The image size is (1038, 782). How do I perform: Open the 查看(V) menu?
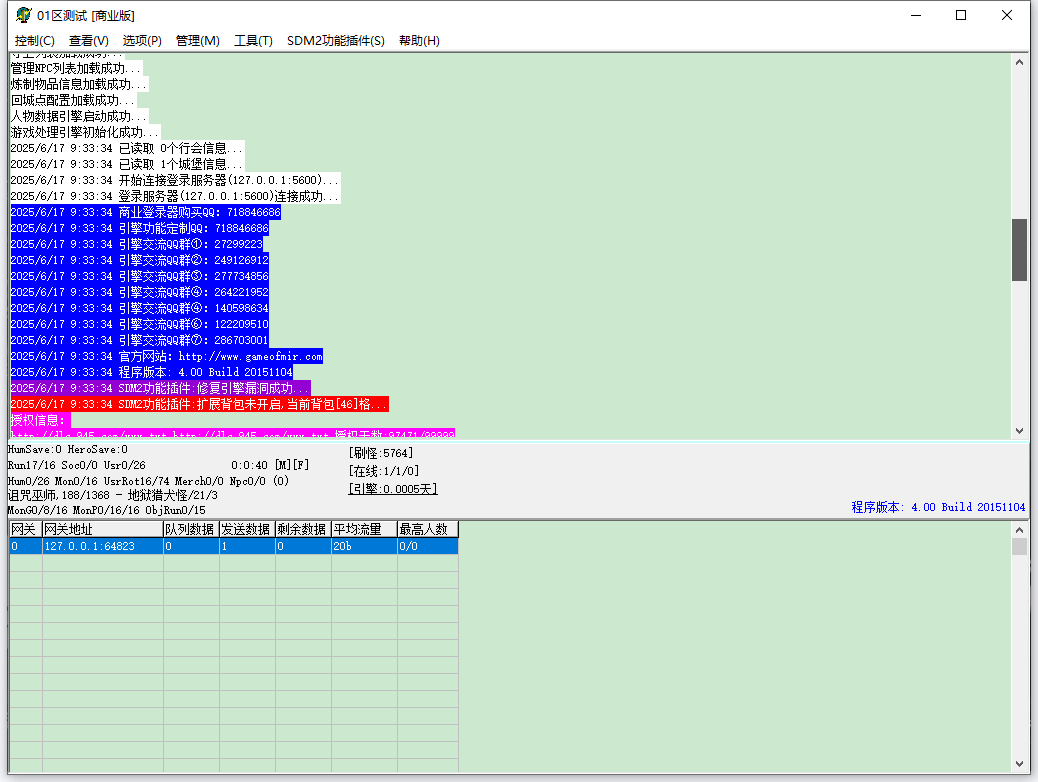[89, 40]
